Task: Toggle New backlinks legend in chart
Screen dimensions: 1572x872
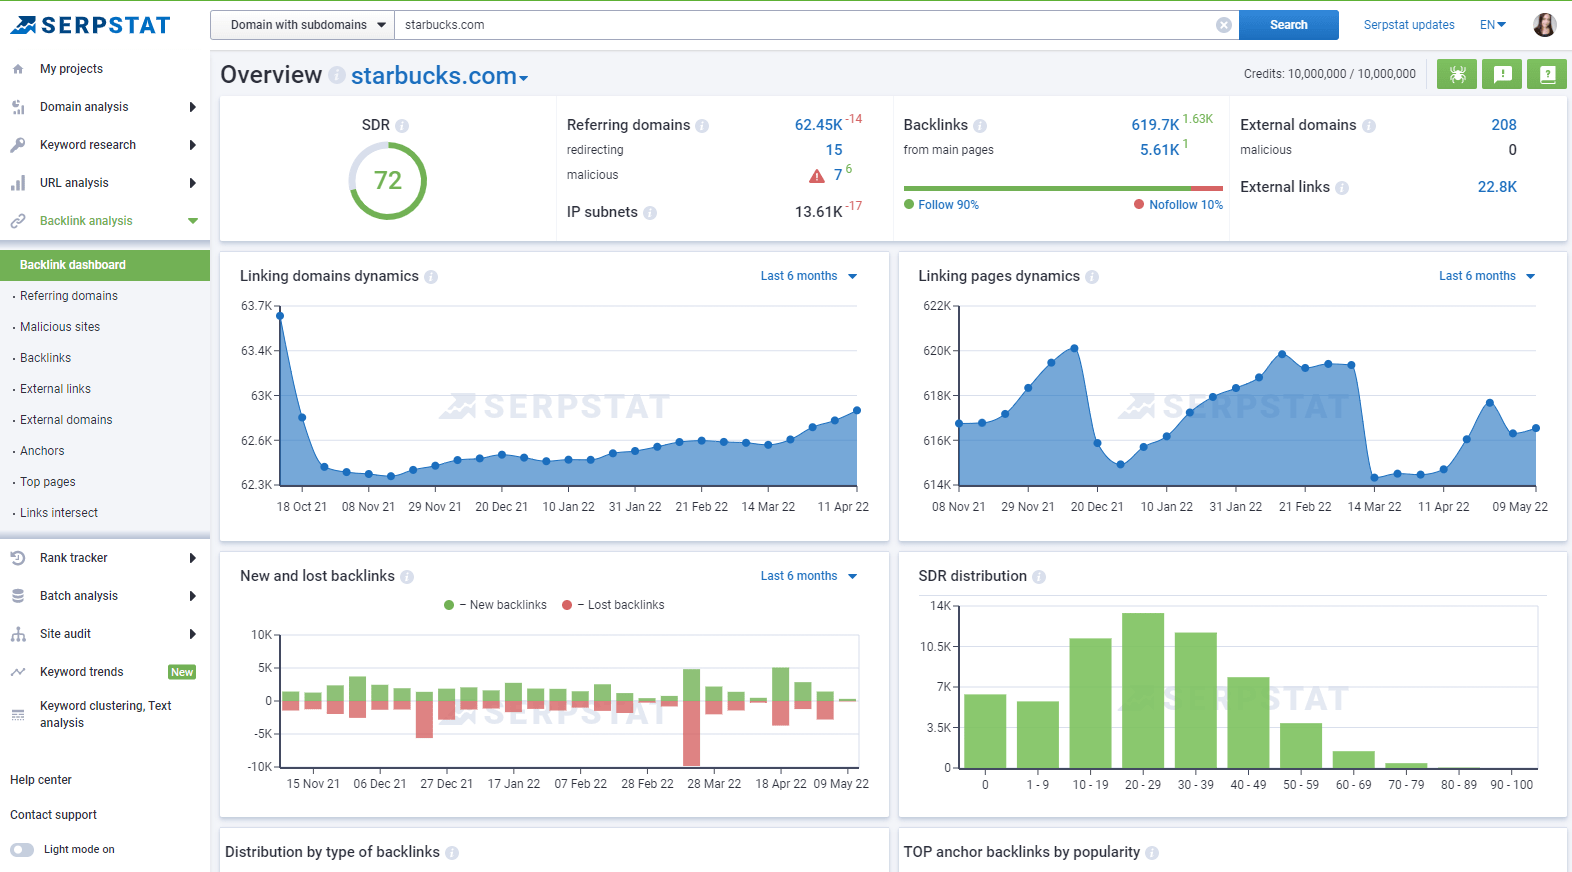Action: point(496,605)
